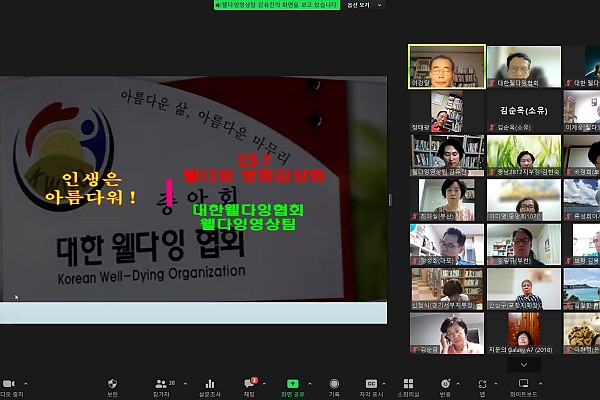Expand the reactions options arrow
Screen dimensions: 600x400
coord(458,384)
